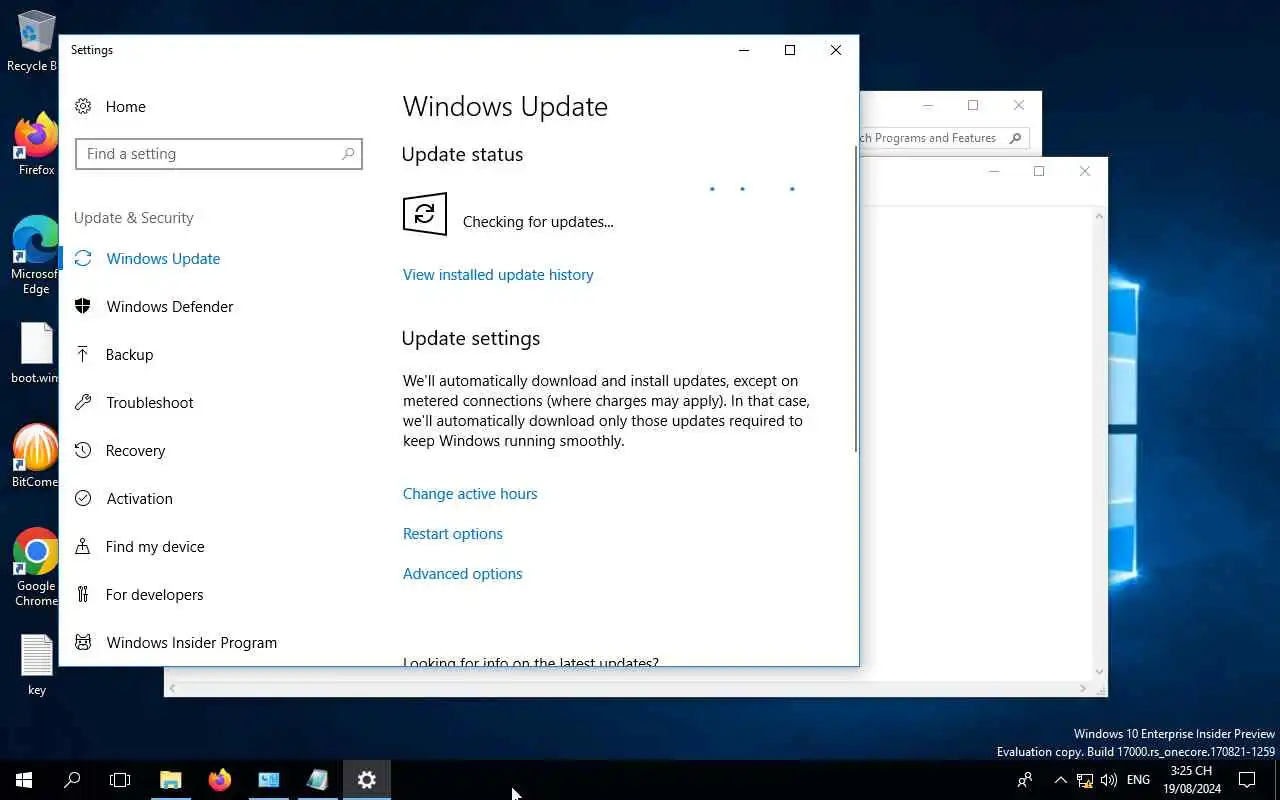The height and width of the screenshot is (800, 1280).
Task: Click the Activation checkmark-circle icon
Action: 83,498
